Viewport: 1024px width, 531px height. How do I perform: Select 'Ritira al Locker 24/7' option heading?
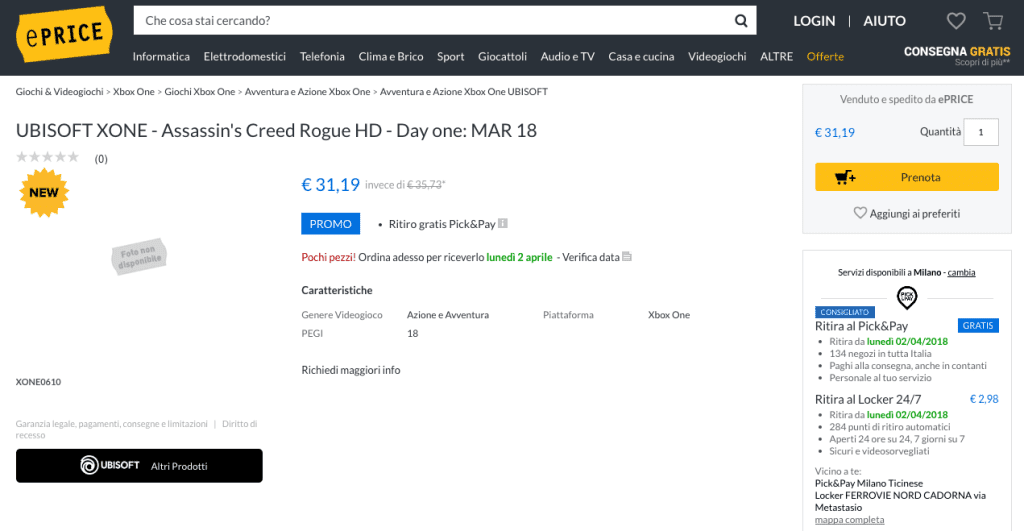(868, 399)
